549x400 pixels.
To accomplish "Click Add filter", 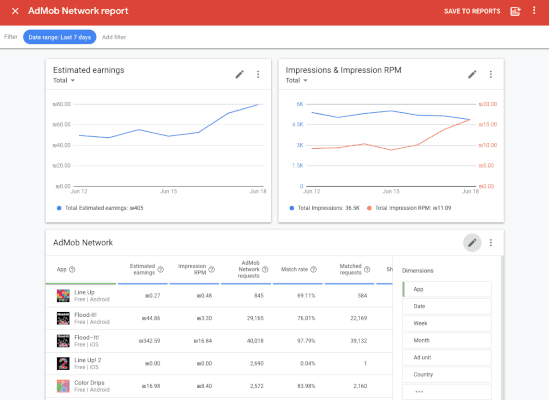I will 114,37.
